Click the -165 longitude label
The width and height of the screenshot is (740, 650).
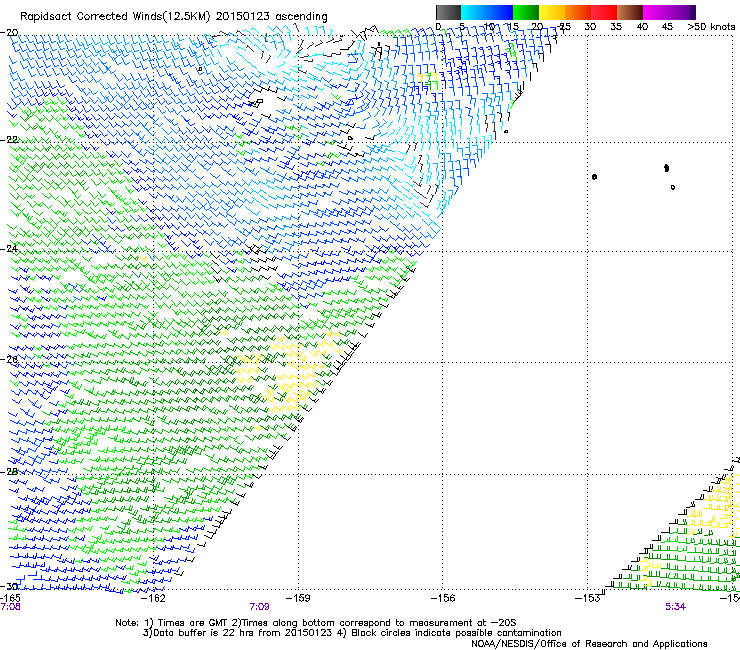click(x=10, y=598)
